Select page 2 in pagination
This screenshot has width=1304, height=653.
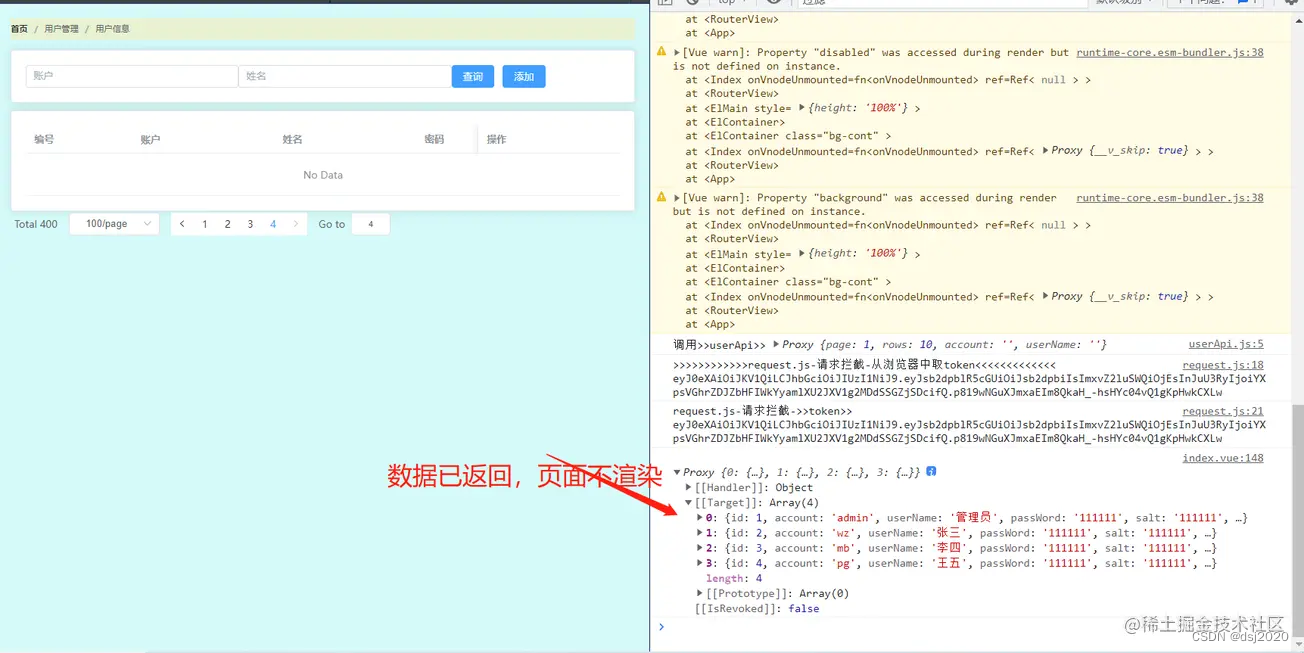coord(227,224)
